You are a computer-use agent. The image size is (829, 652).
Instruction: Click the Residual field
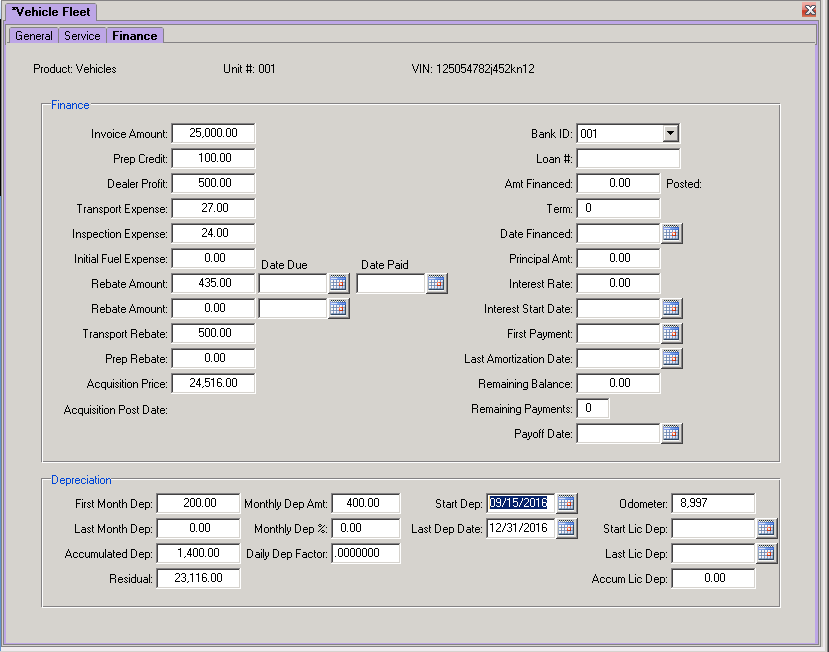click(x=198, y=578)
